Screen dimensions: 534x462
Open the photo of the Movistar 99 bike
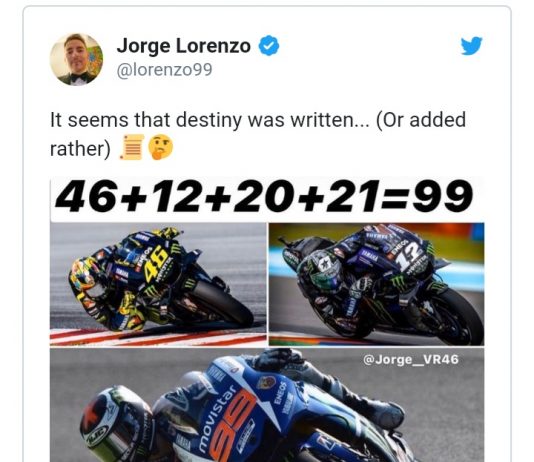[267, 405]
